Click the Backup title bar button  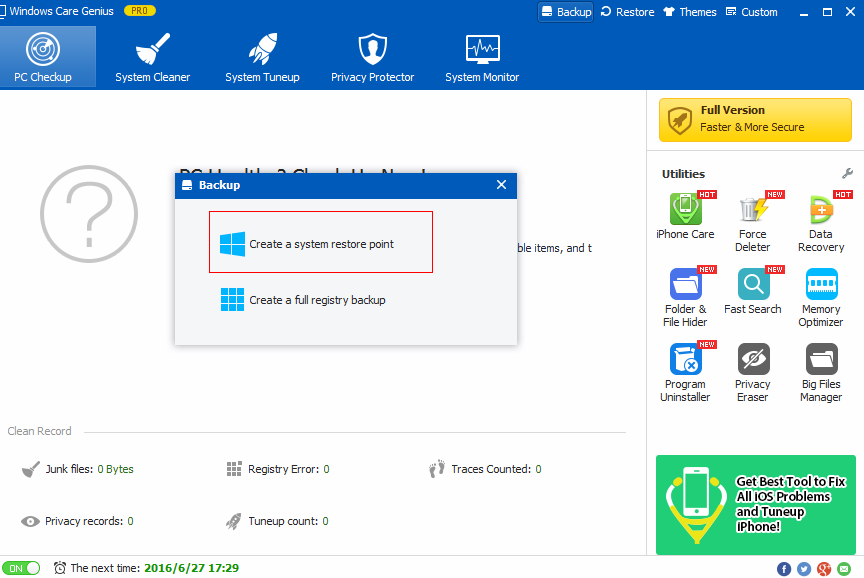[566, 12]
